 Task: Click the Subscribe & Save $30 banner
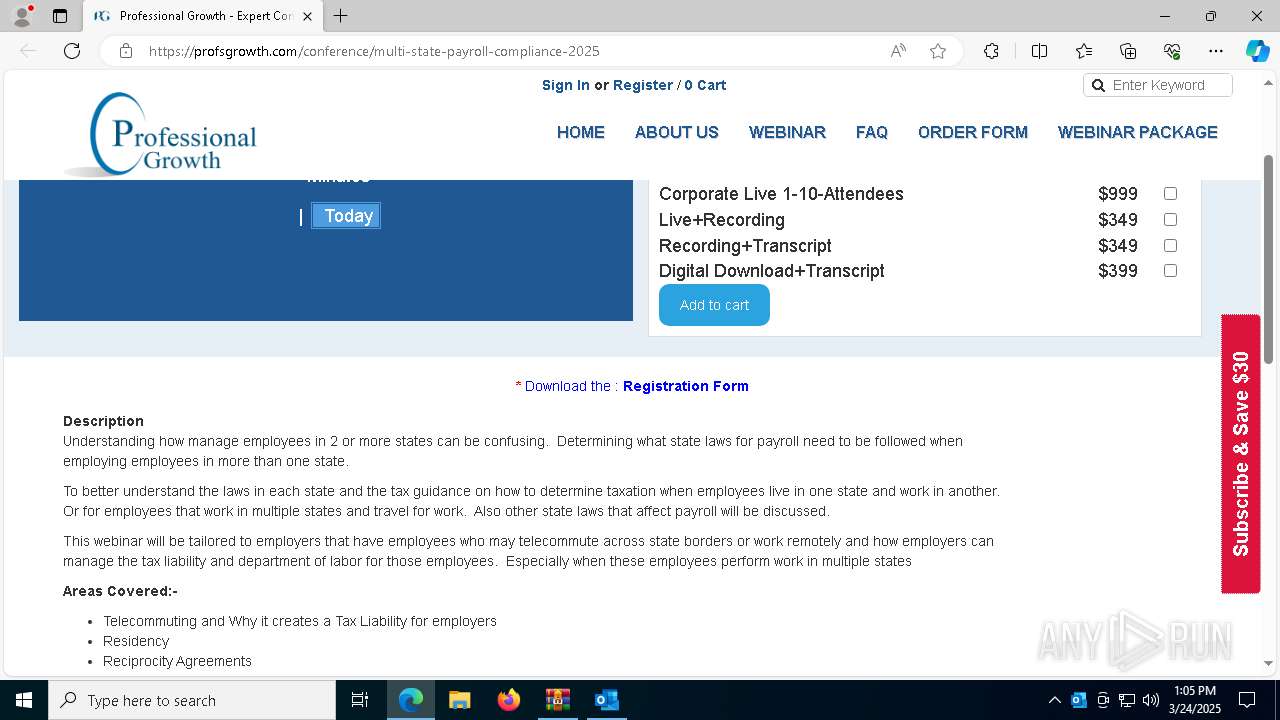[x=1241, y=454]
